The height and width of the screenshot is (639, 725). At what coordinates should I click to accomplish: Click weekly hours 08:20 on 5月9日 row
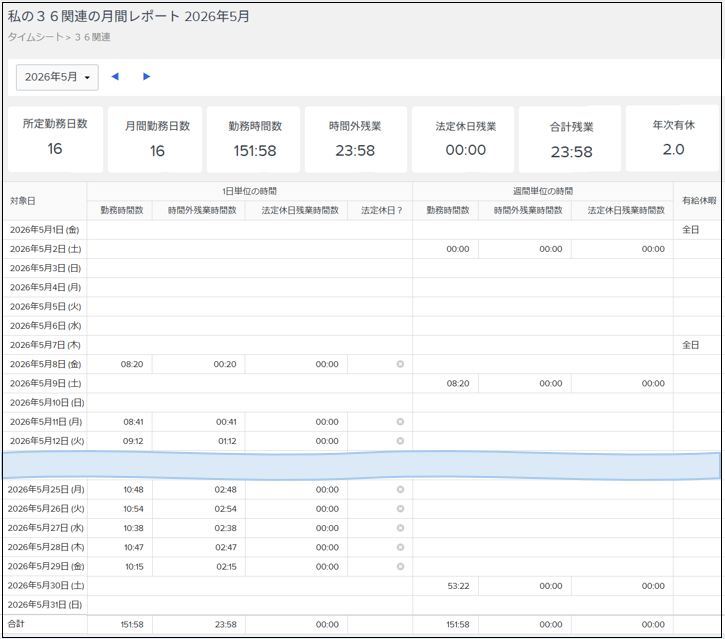click(x=458, y=383)
